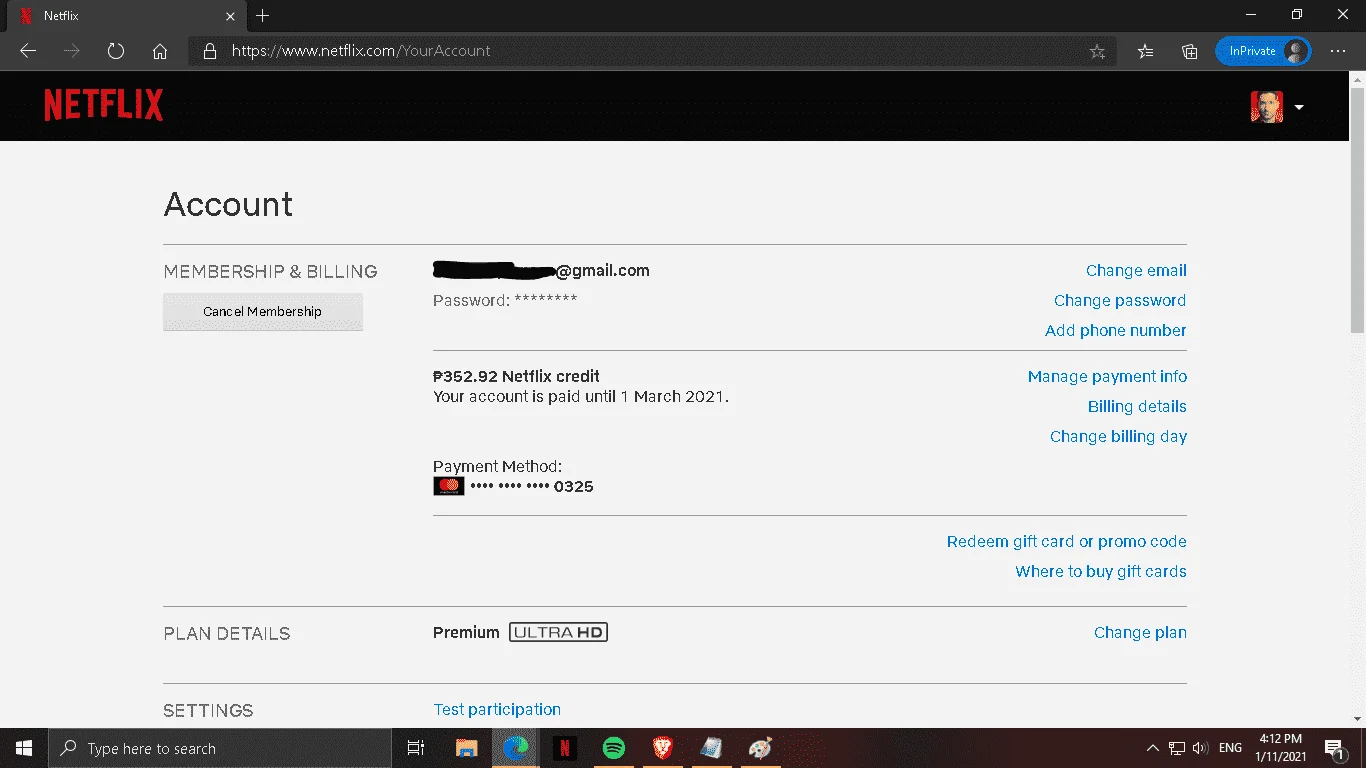Click the Ultra HD badge

(558, 632)
